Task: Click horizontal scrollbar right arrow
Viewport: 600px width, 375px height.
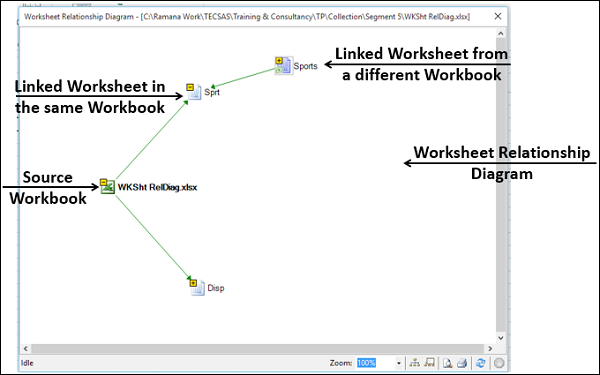Action: point(490,349)
